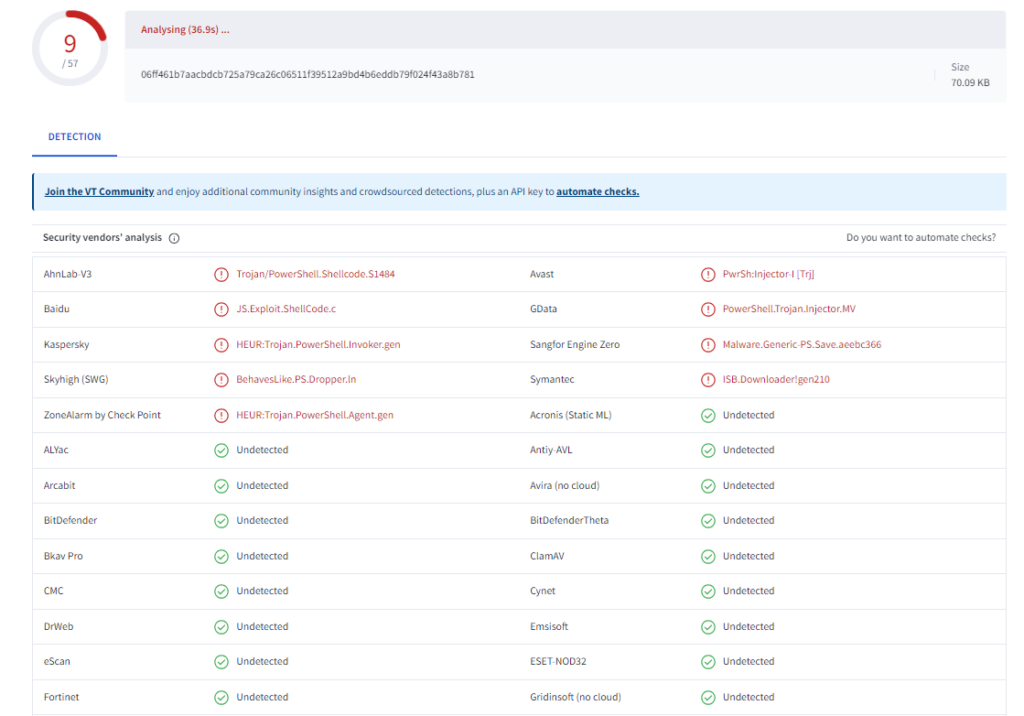Click the detection score circle showing 9/57
Viewport: 1024px width, 716px height.
(70, 48)
